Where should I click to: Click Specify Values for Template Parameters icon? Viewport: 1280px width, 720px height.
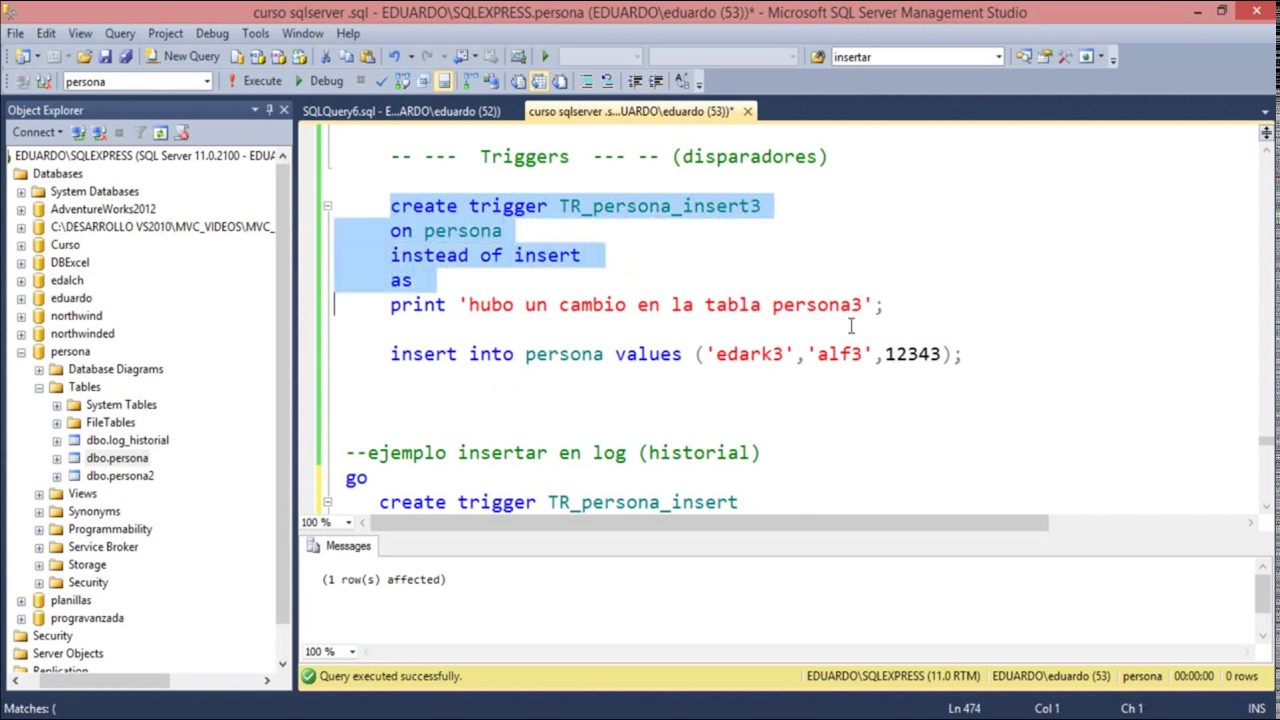[x=682, y=81]
